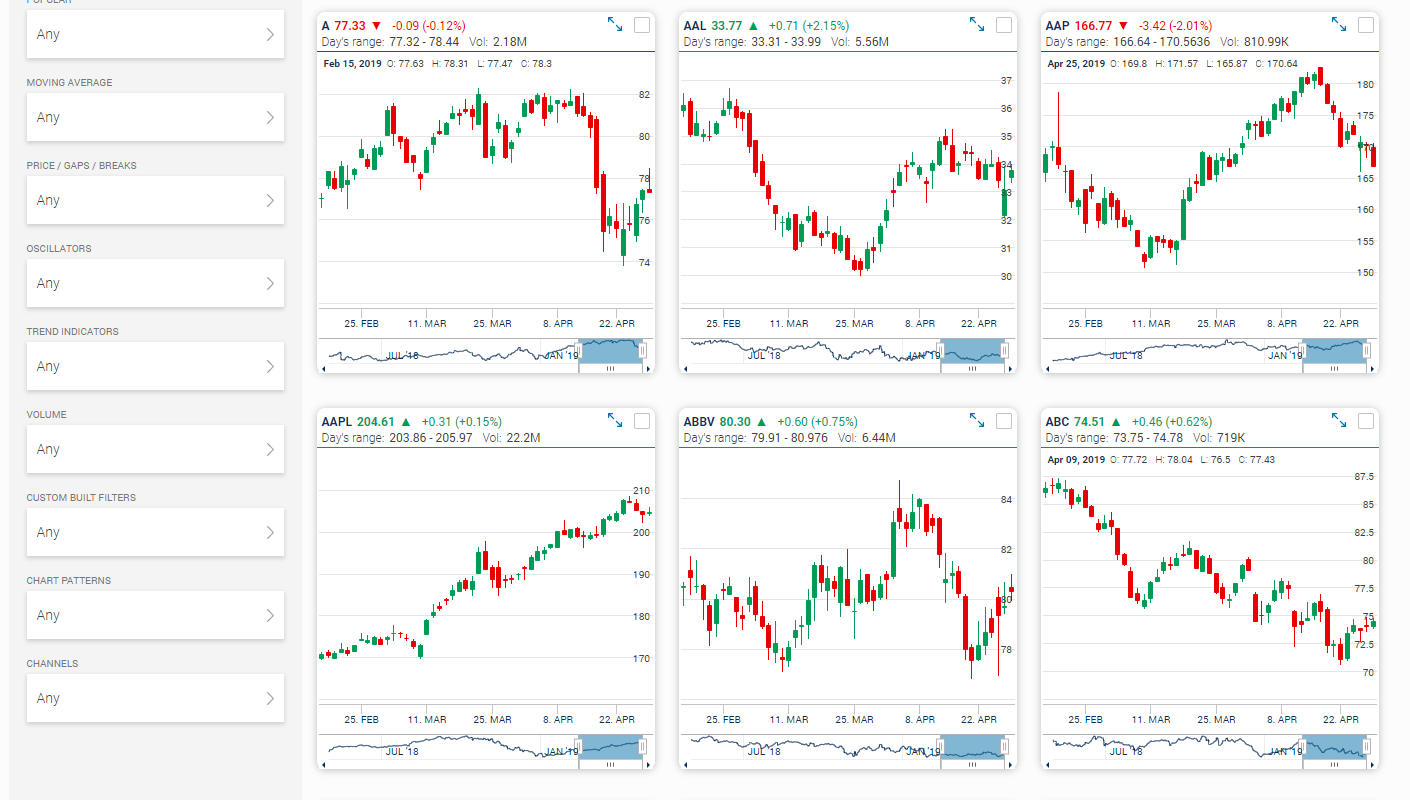Tick the AAPL chart checkbox
Viewport: 1410px width, 800px height.
tap(642, 422)
